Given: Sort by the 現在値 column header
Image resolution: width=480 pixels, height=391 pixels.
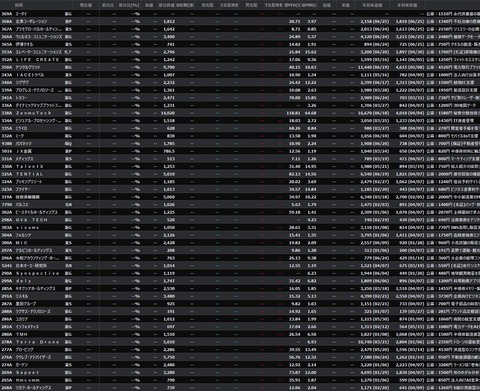Looking at the screenshot, I should tap(86, 5).
